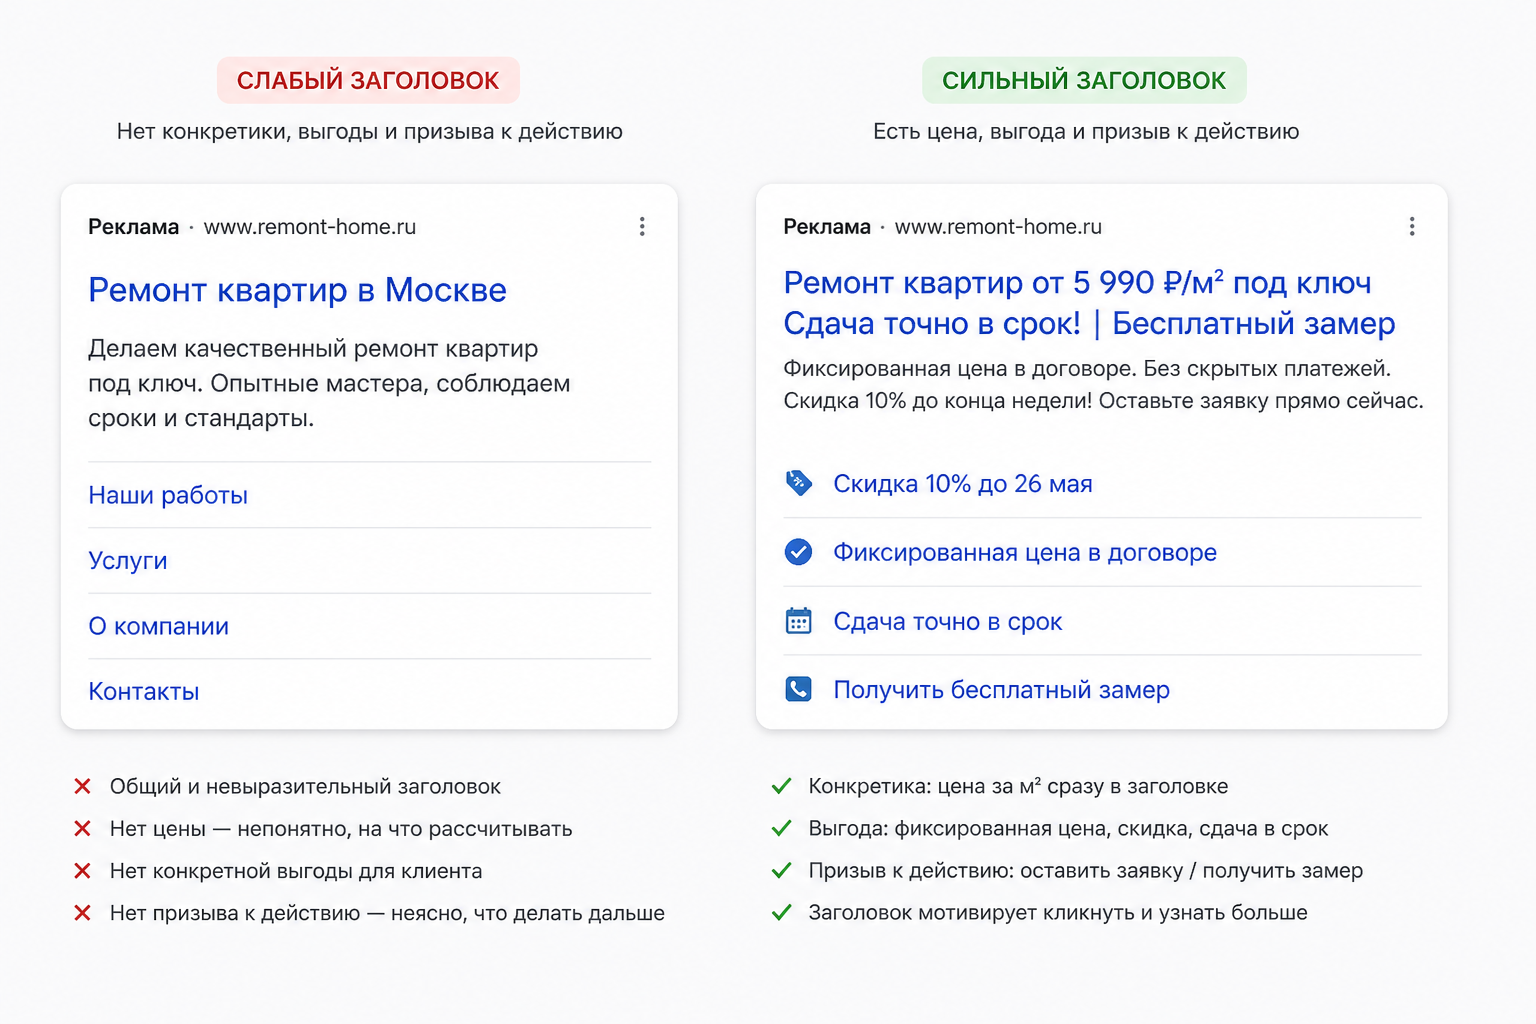1536x1024 pixels.
Task: Follow the "Скидка 10% до 26 мая" sitelink
Action: click(963, 484)
